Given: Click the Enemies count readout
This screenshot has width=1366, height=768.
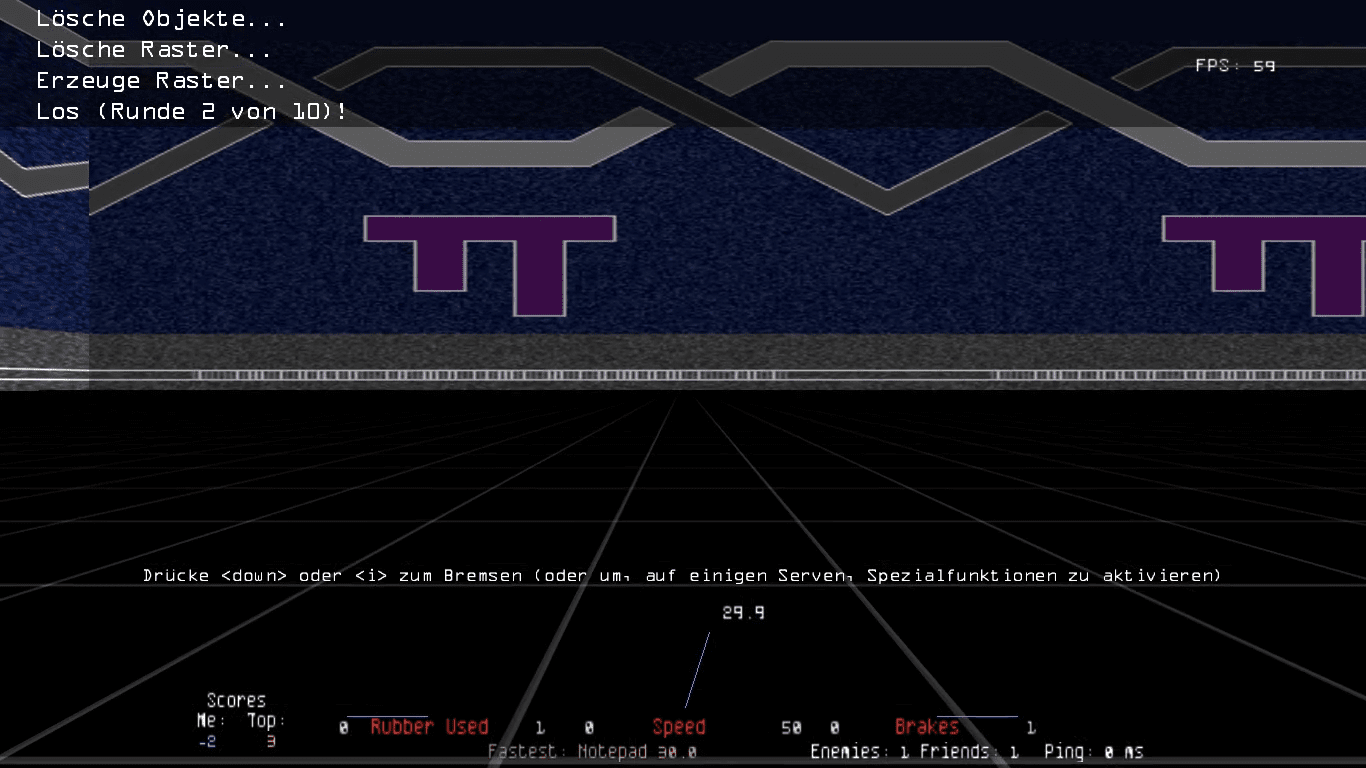Looking at the screenshot, I should pos(860,752).
